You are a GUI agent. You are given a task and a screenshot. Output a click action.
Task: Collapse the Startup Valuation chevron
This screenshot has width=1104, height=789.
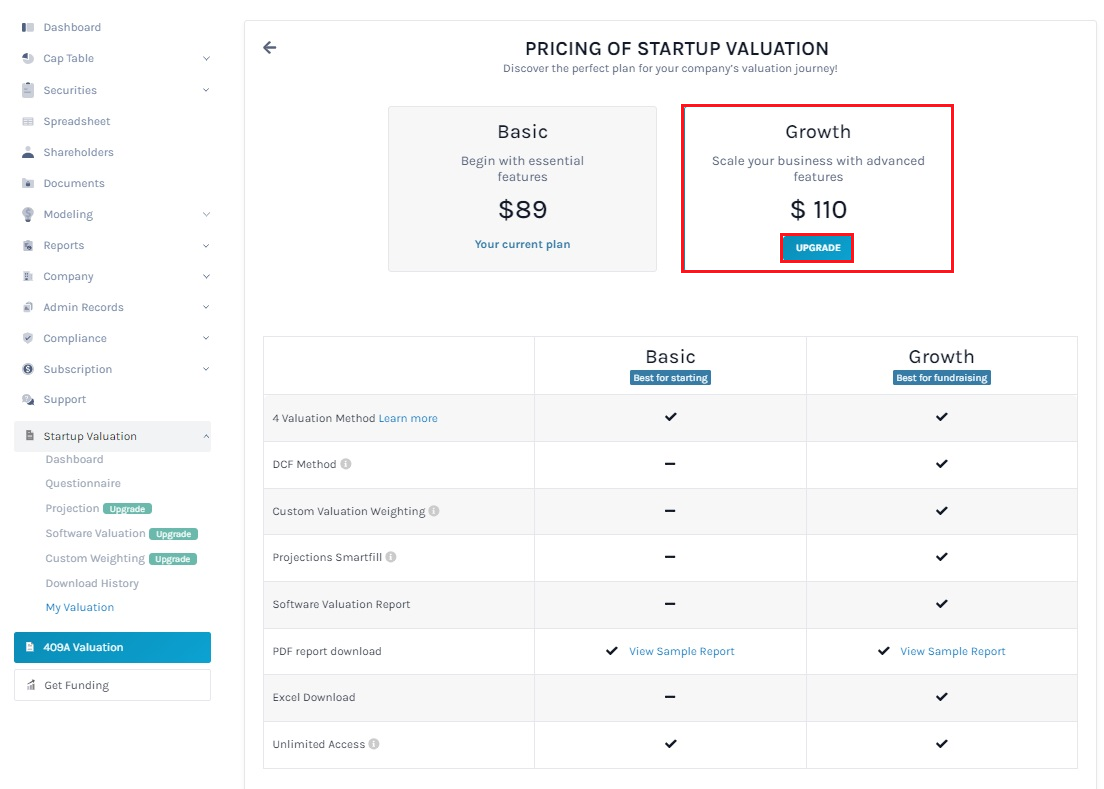[x=206, y=436]
